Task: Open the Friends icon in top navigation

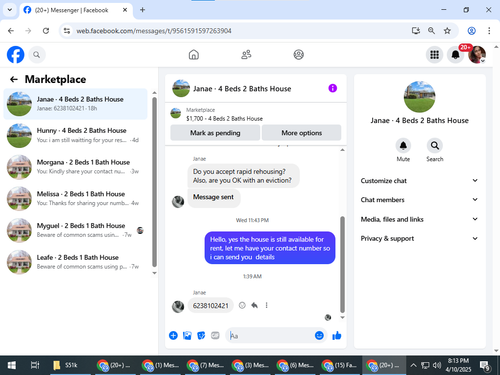Action: pos(246,55)
